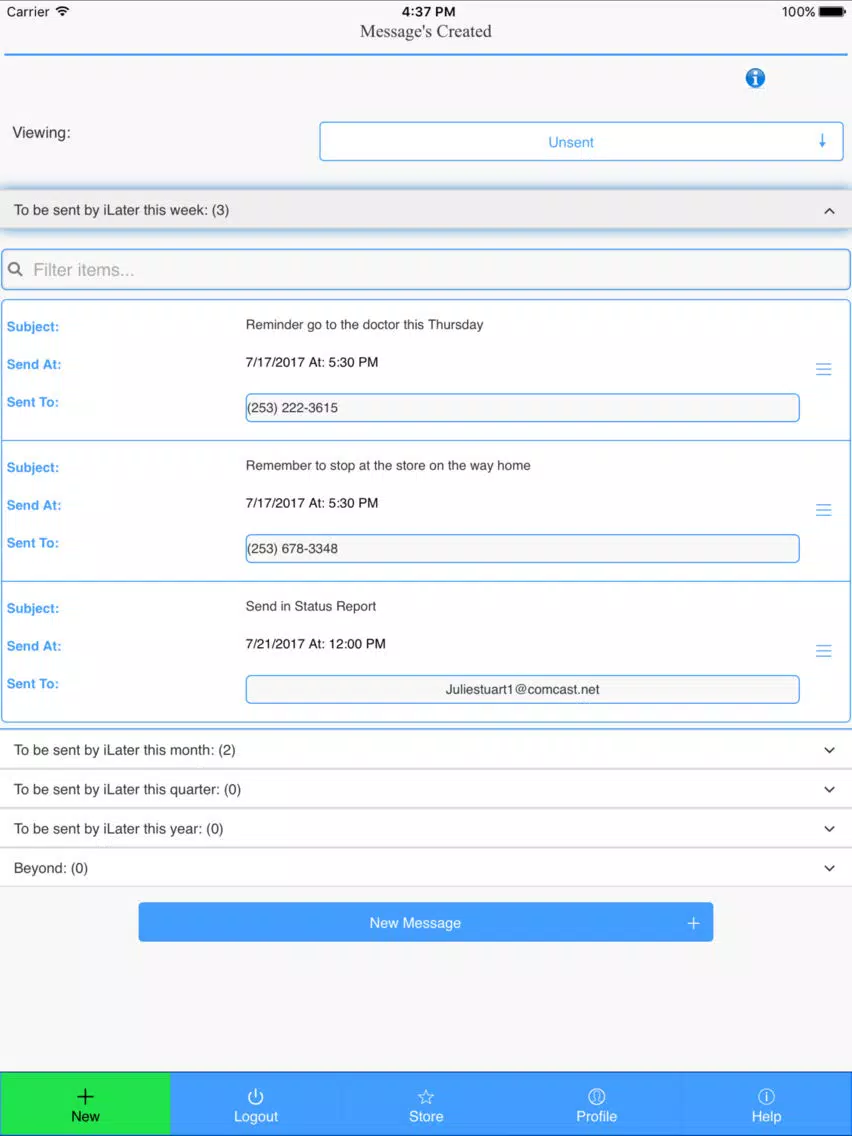Click subject 'Remember to stop at the store'
Screen dimensions: 852x1136
pos(388,465)
